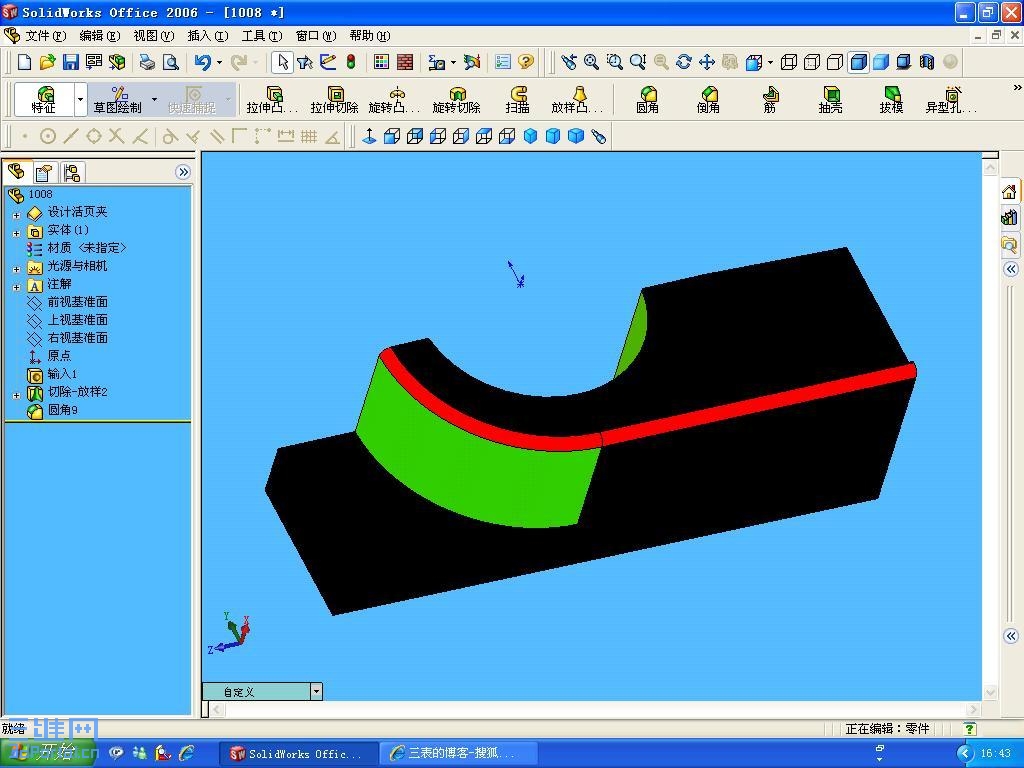Open the dropdown arrow beside 草图绘制

[154, 100]
